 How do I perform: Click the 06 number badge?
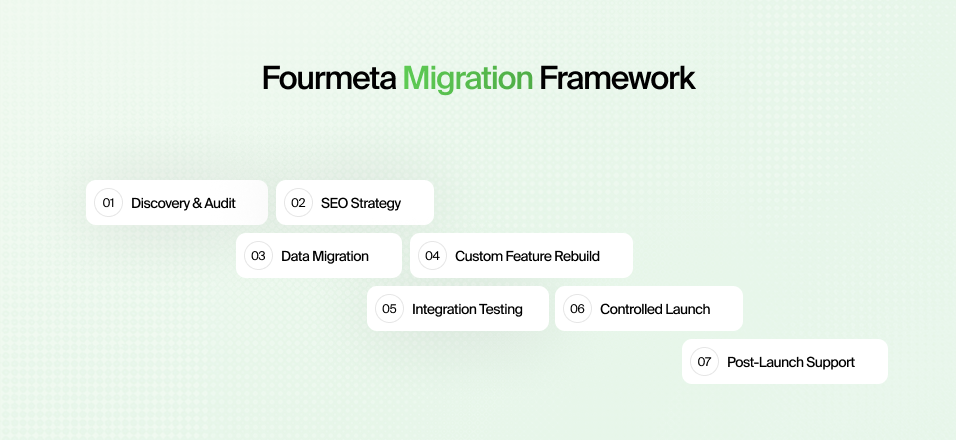pos(577,308)
